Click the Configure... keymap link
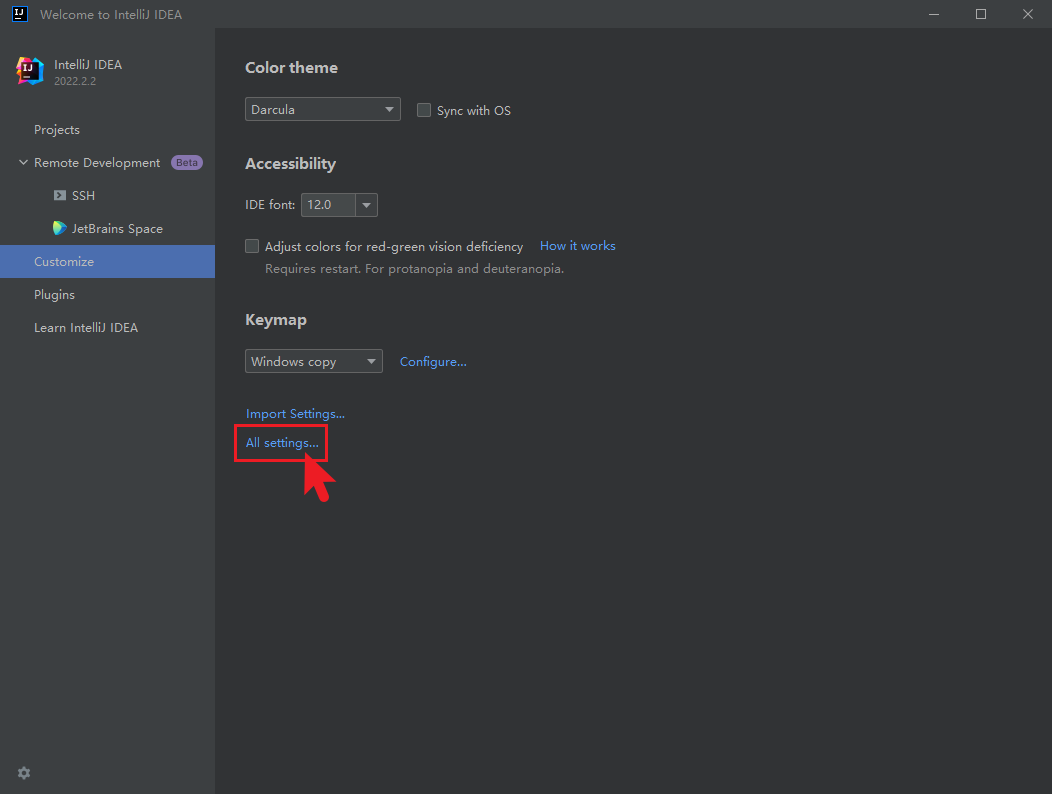Image resolution: width=1052 pixels, height=794 pixels. point(433,362)
